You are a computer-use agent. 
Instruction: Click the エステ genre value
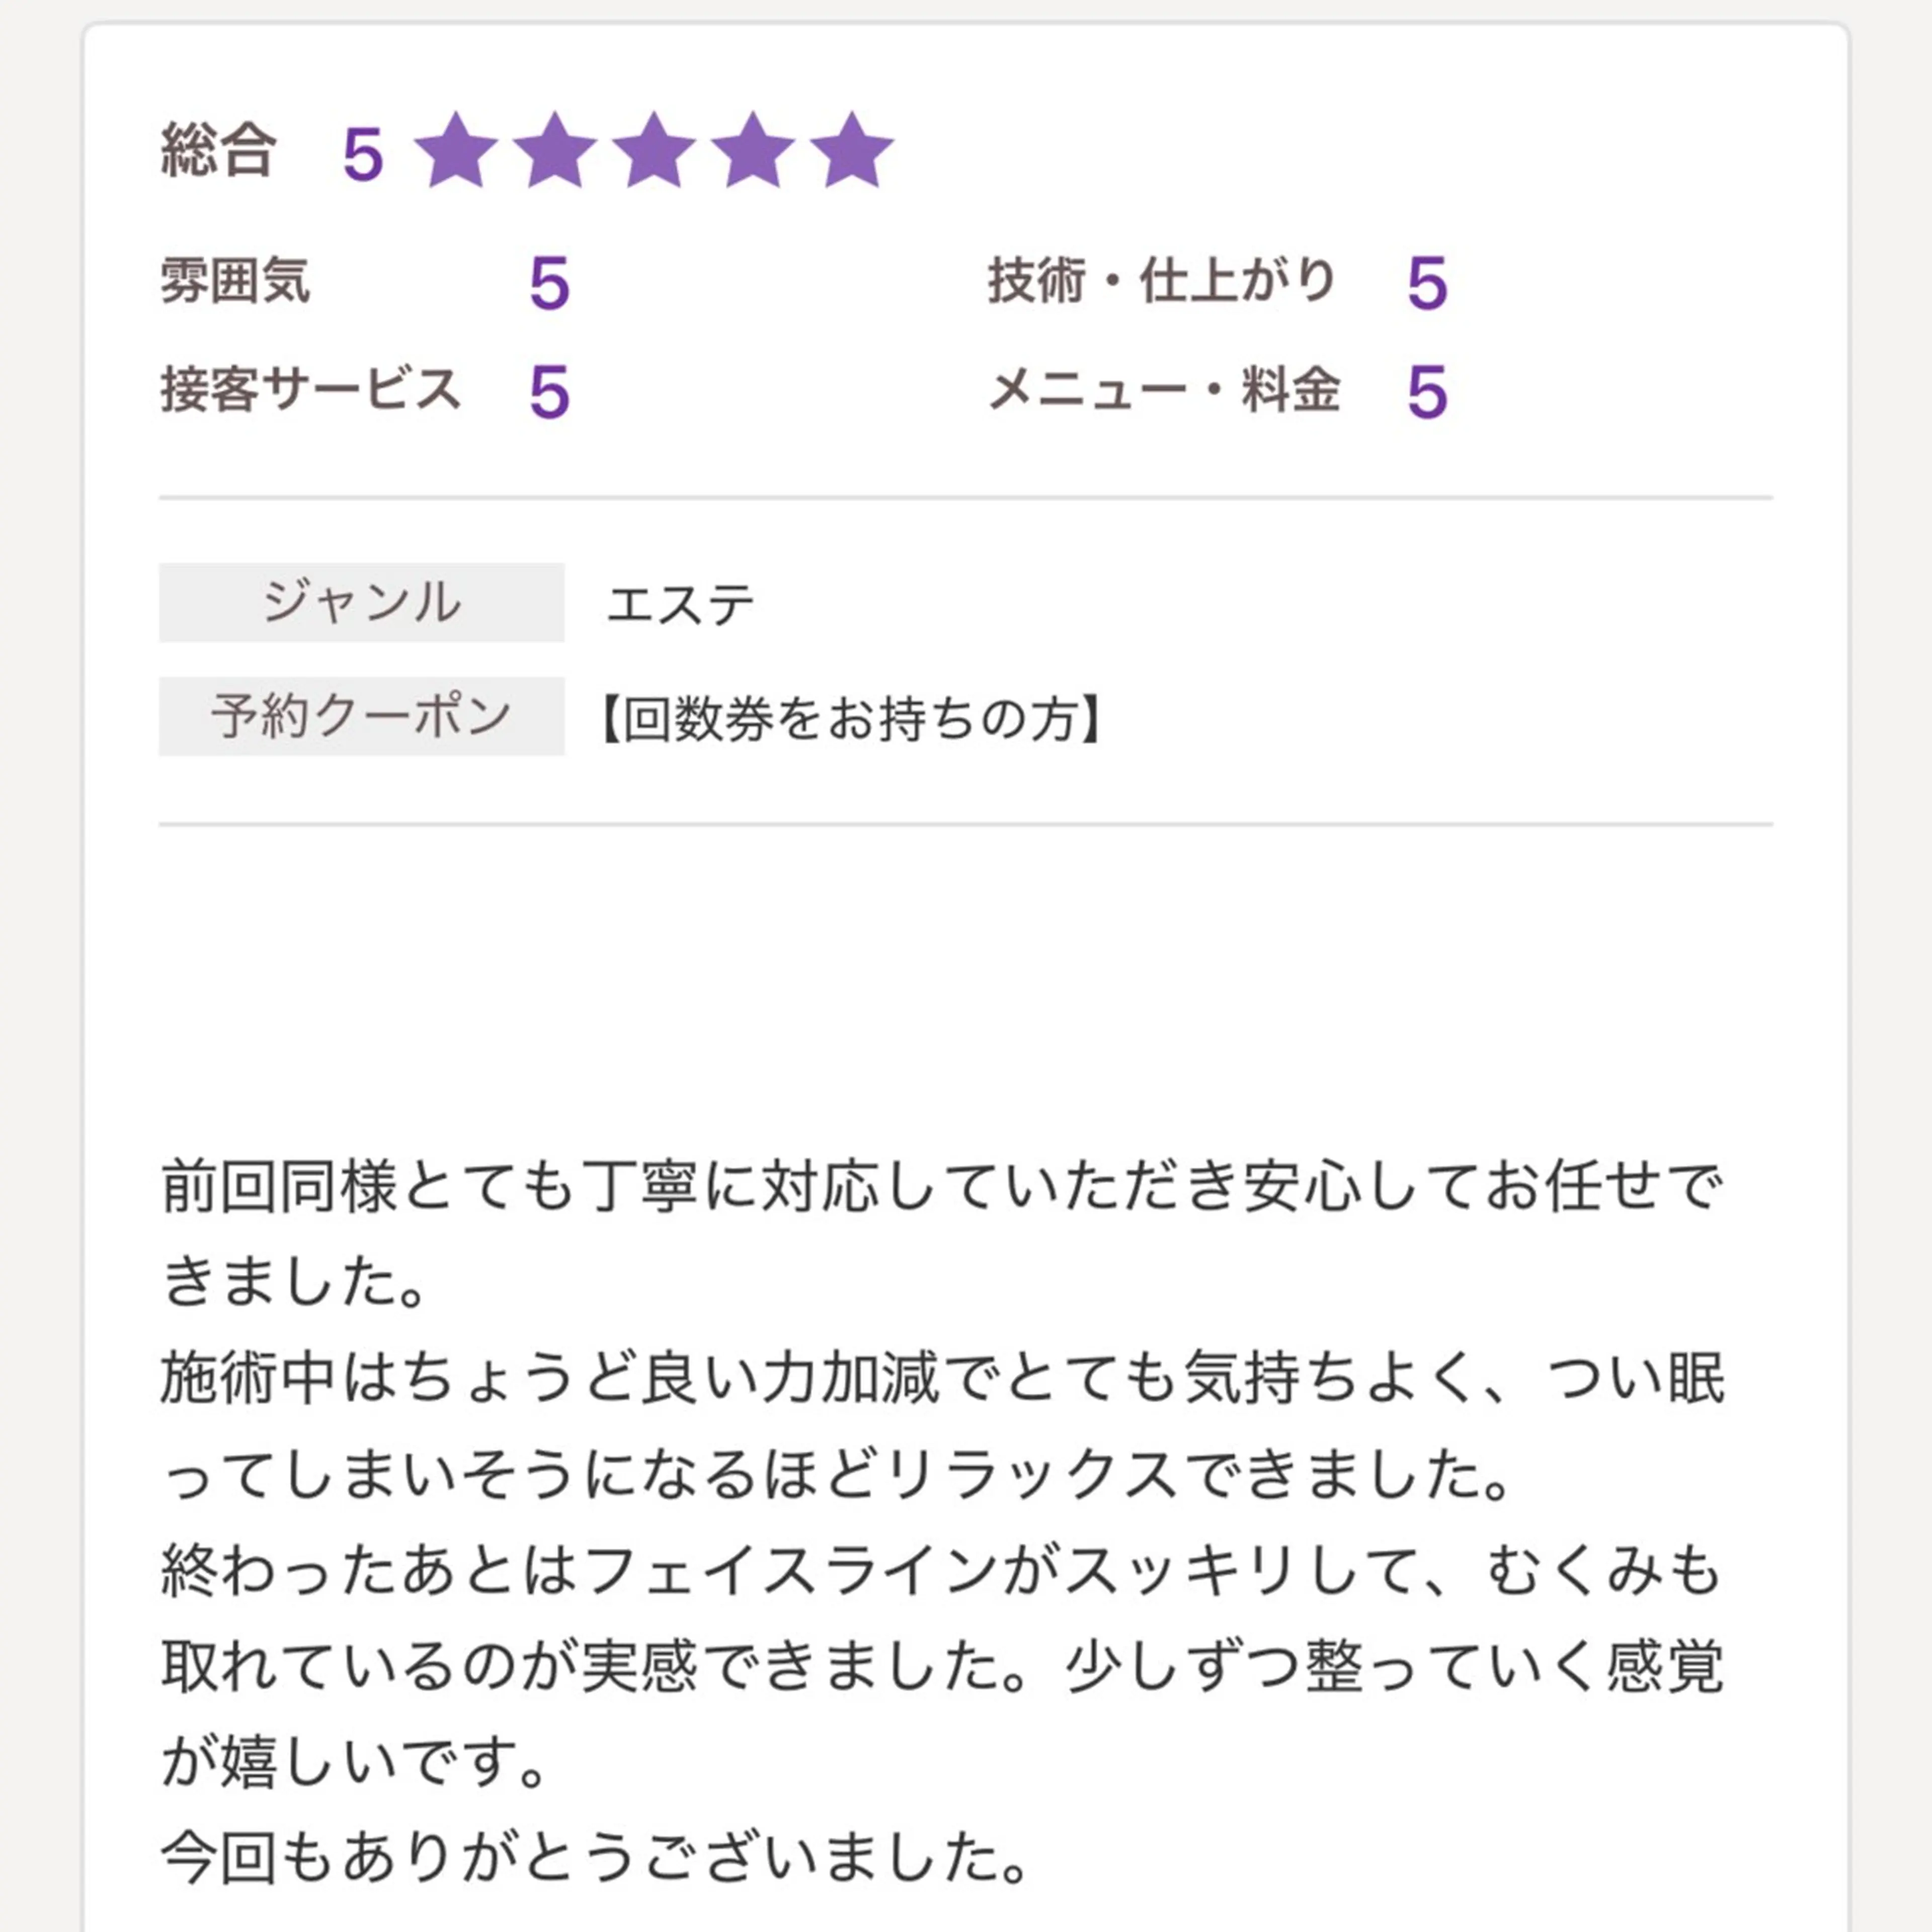(x=681, y=605)
